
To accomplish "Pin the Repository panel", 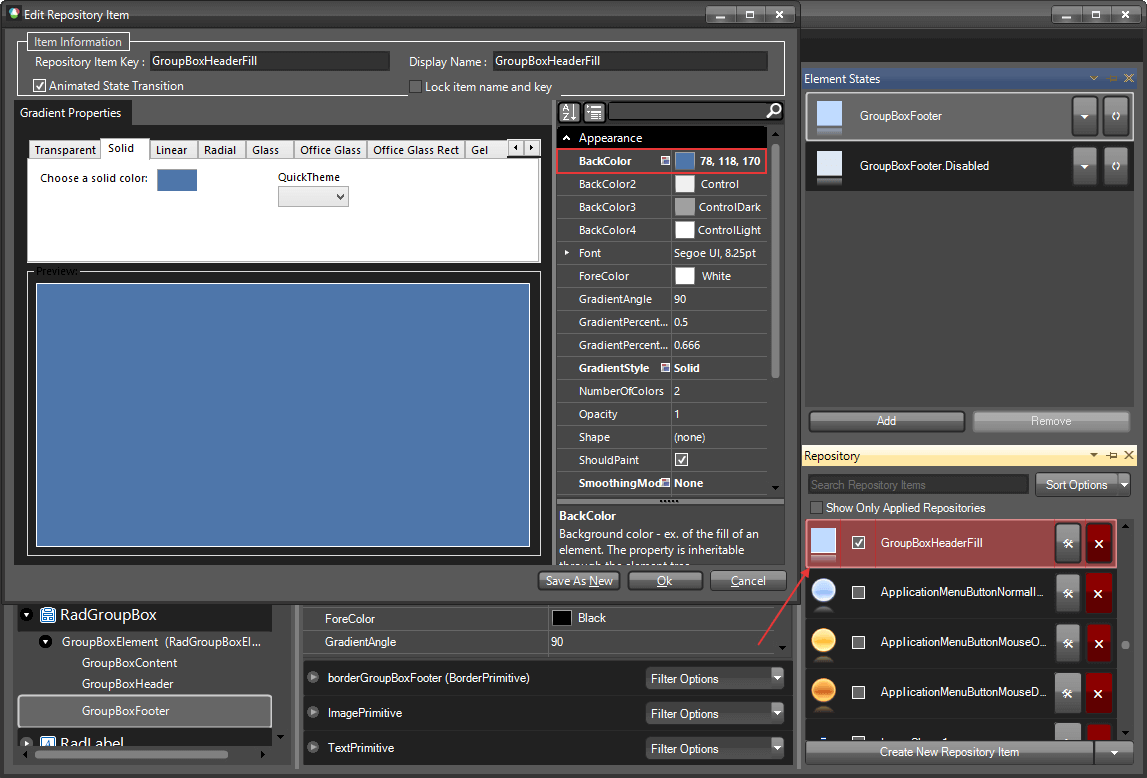I will (x=1110, y=456).
